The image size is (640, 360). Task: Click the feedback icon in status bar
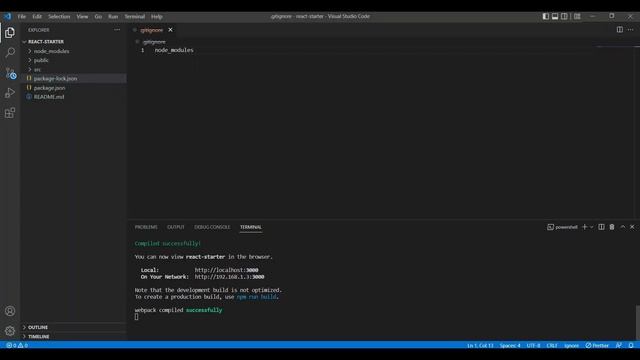point(619,345)
